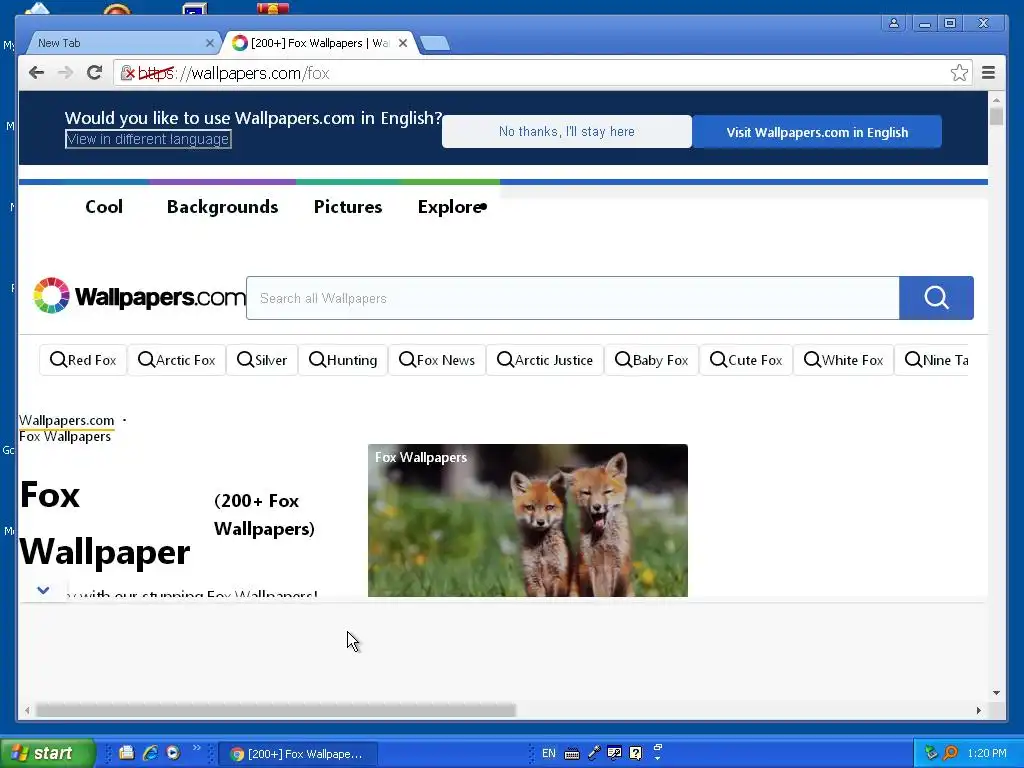Open the Backgrounds menu item
Viewport: 1024px width, 768px height.
[223, 207]
